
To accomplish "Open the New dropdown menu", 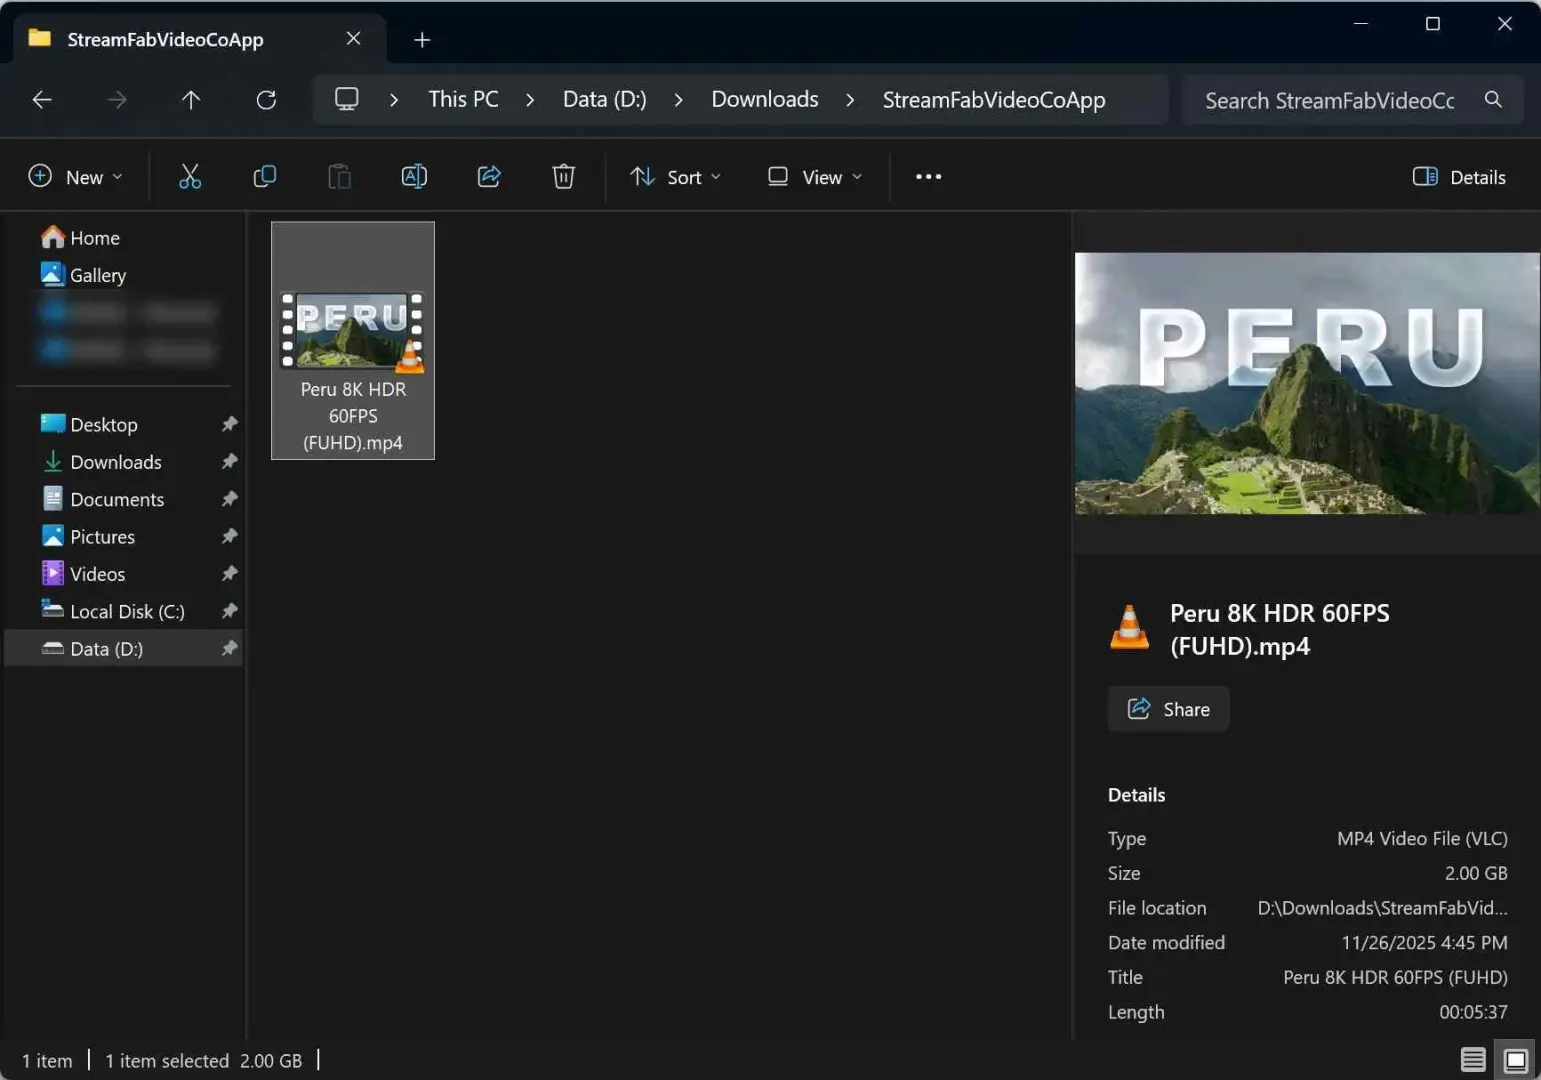I will [x=75, y=177].
